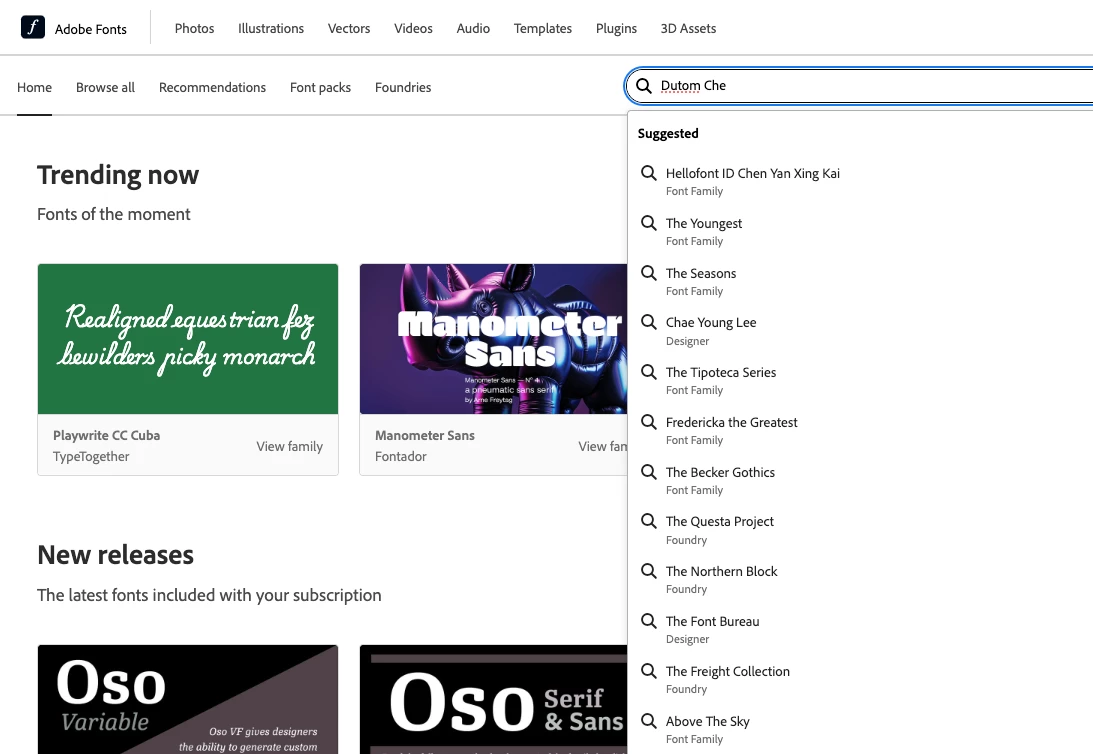The width and height of the screenshot is (1093, 754).
Task: Open the Manometer Sans rhino preview thumbnail
Action: (x=494, y=339)
